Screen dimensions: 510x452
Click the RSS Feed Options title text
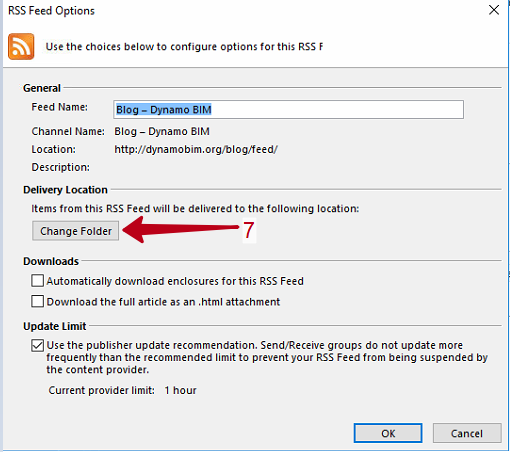click(x=51, y=11)
